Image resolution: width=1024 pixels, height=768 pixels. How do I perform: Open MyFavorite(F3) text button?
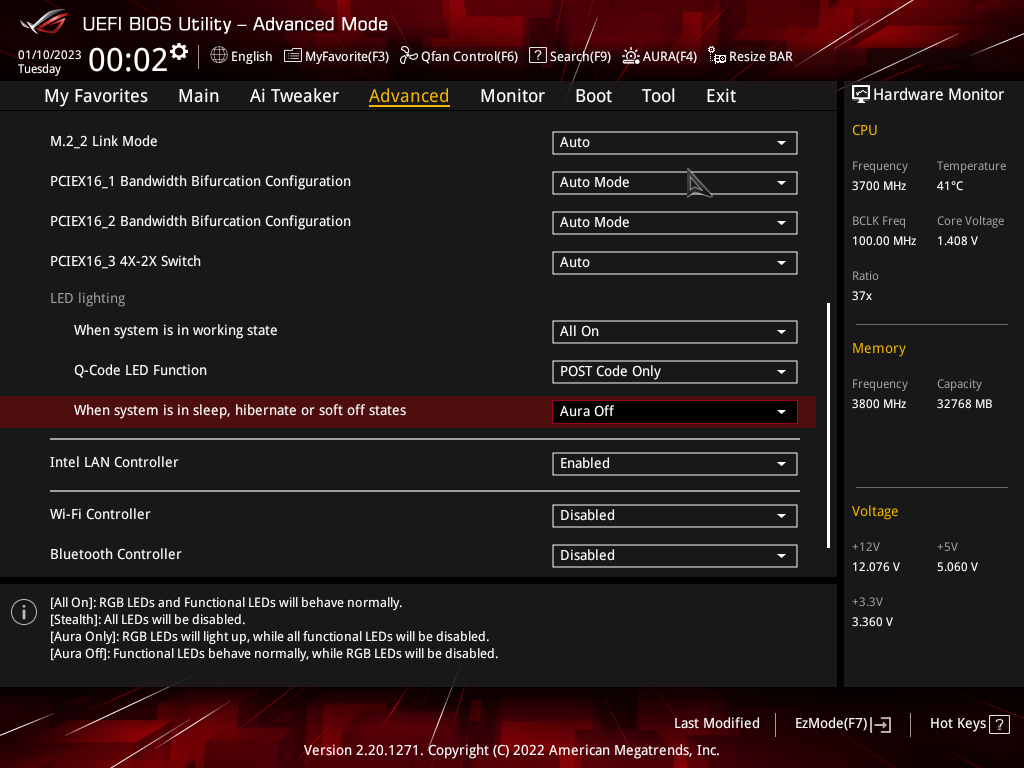pyautogui.click(x=347, y=57)
